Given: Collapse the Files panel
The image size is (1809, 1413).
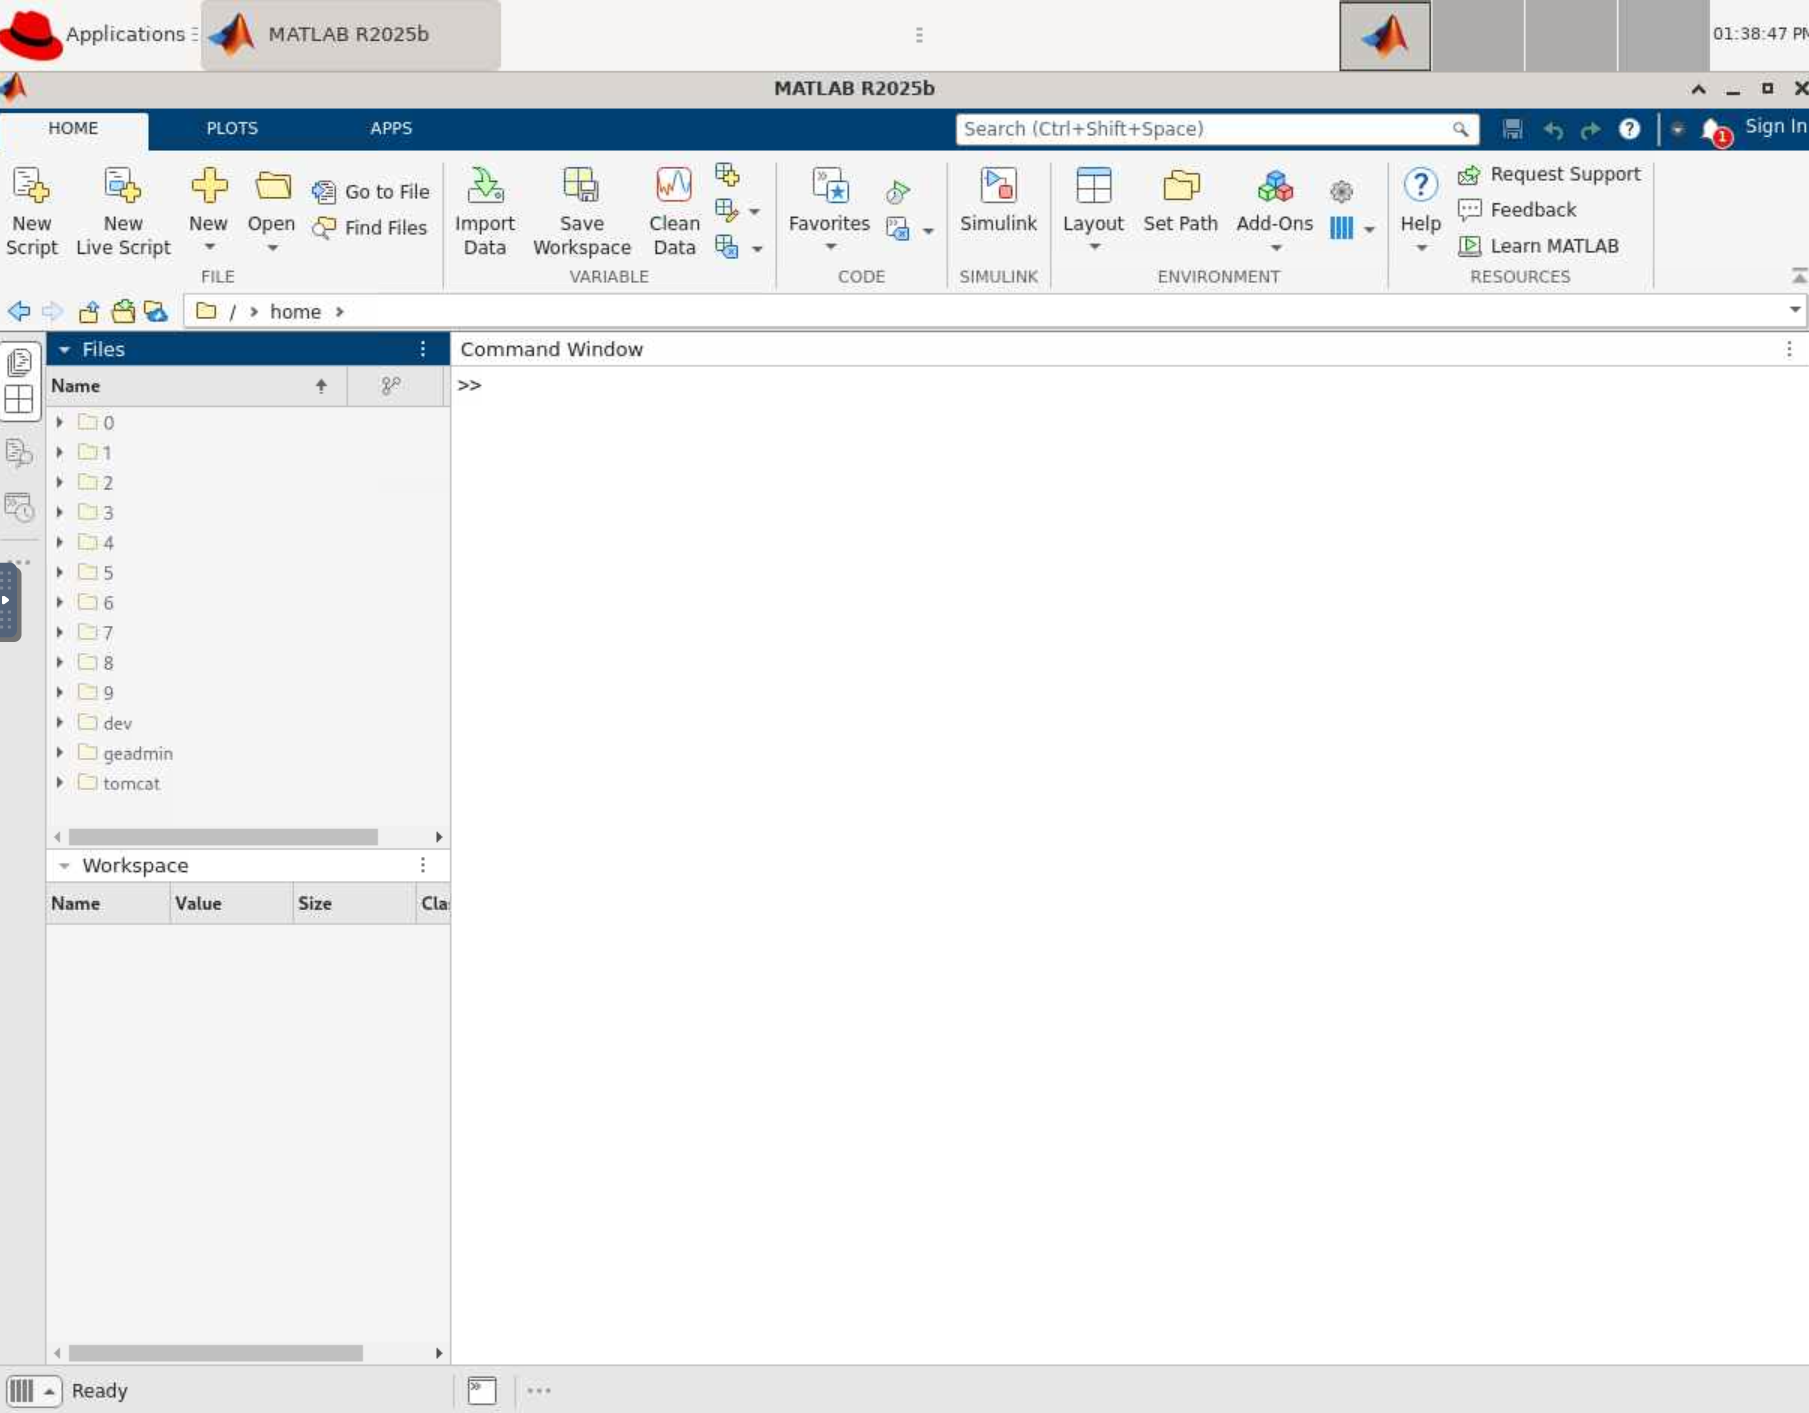Looking at the screenshot, I should 64,350.
